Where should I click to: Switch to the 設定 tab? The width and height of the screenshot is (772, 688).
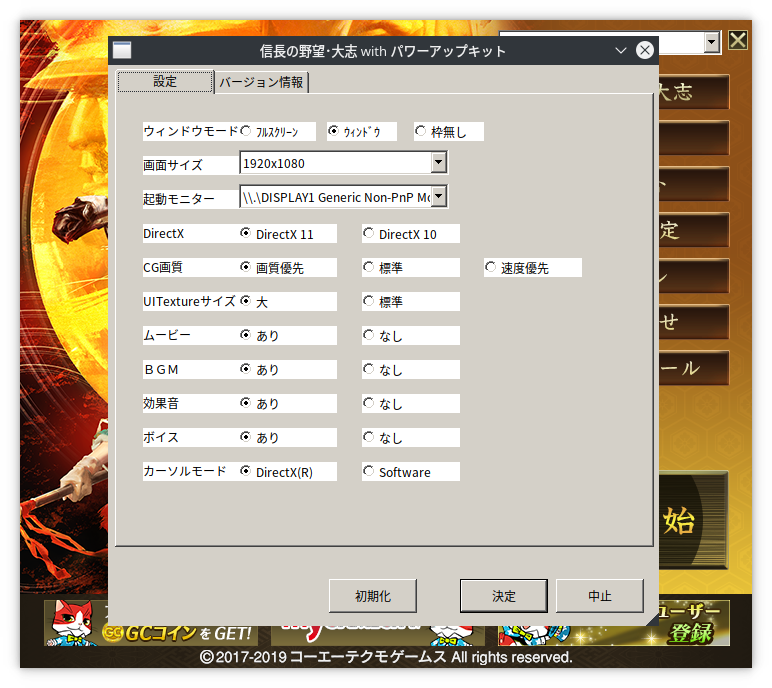point(165,81)
